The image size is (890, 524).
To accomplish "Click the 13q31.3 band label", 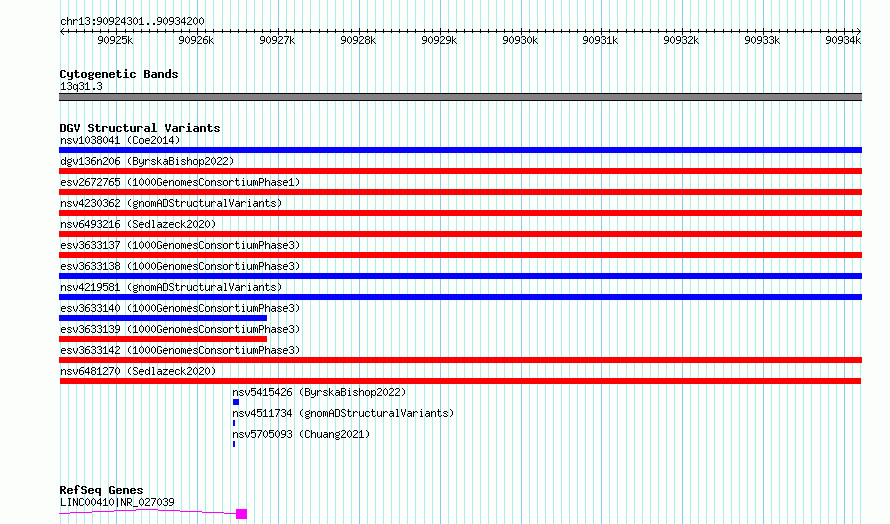I will [81, 86].
